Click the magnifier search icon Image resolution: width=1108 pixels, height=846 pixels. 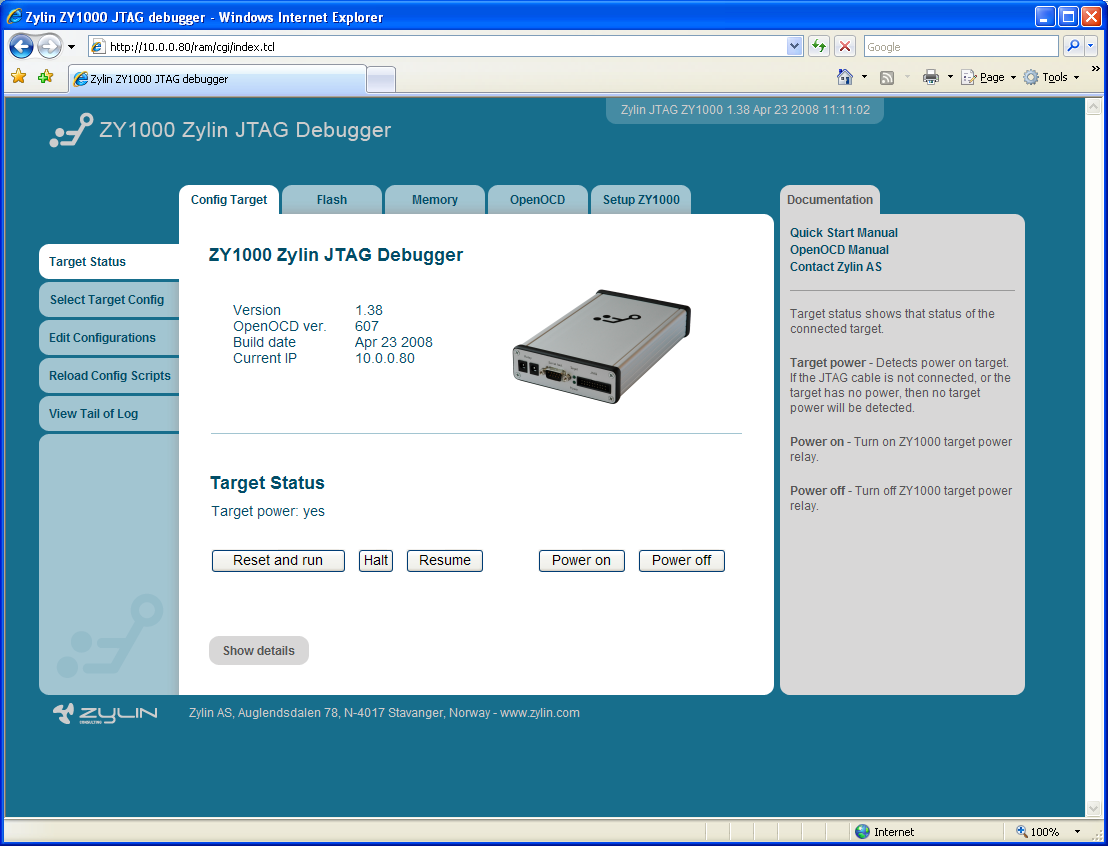1073,47
